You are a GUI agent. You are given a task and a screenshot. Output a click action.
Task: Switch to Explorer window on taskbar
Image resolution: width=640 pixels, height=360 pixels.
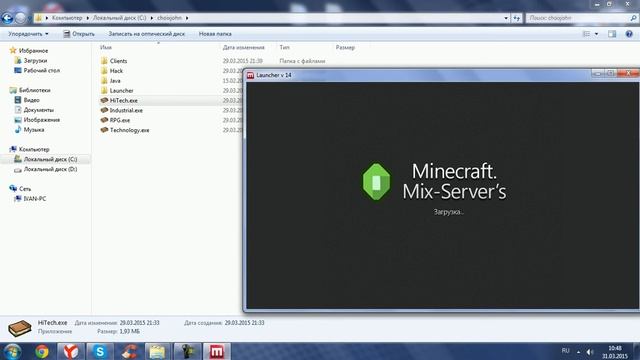[x=158, y=351]
